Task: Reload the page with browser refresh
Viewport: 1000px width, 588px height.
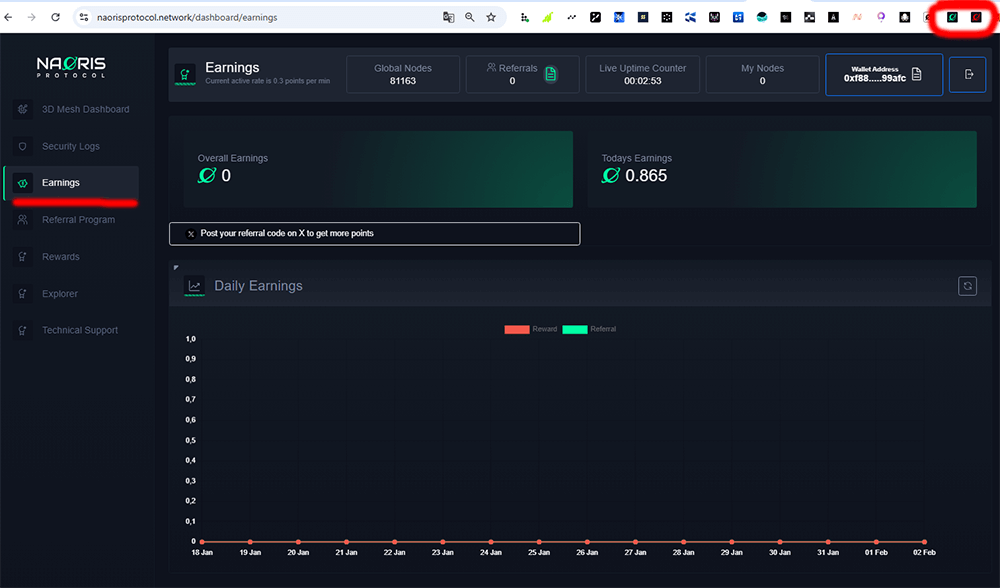Action: 55,17
